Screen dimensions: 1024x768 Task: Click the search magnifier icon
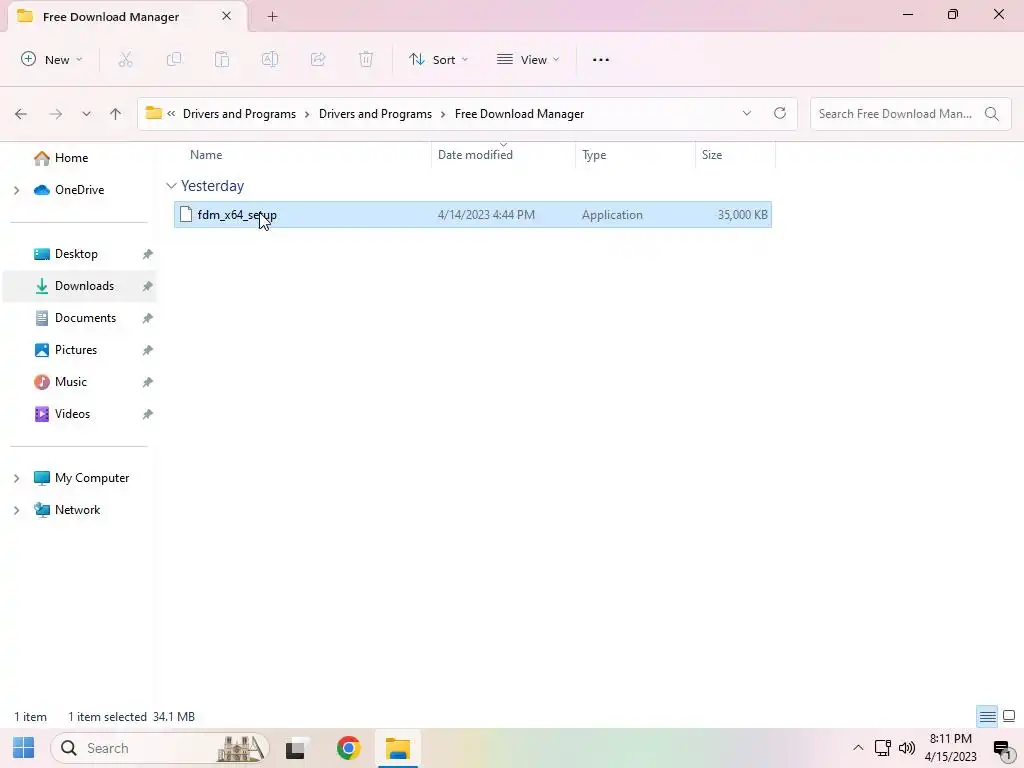coord(991,114)
